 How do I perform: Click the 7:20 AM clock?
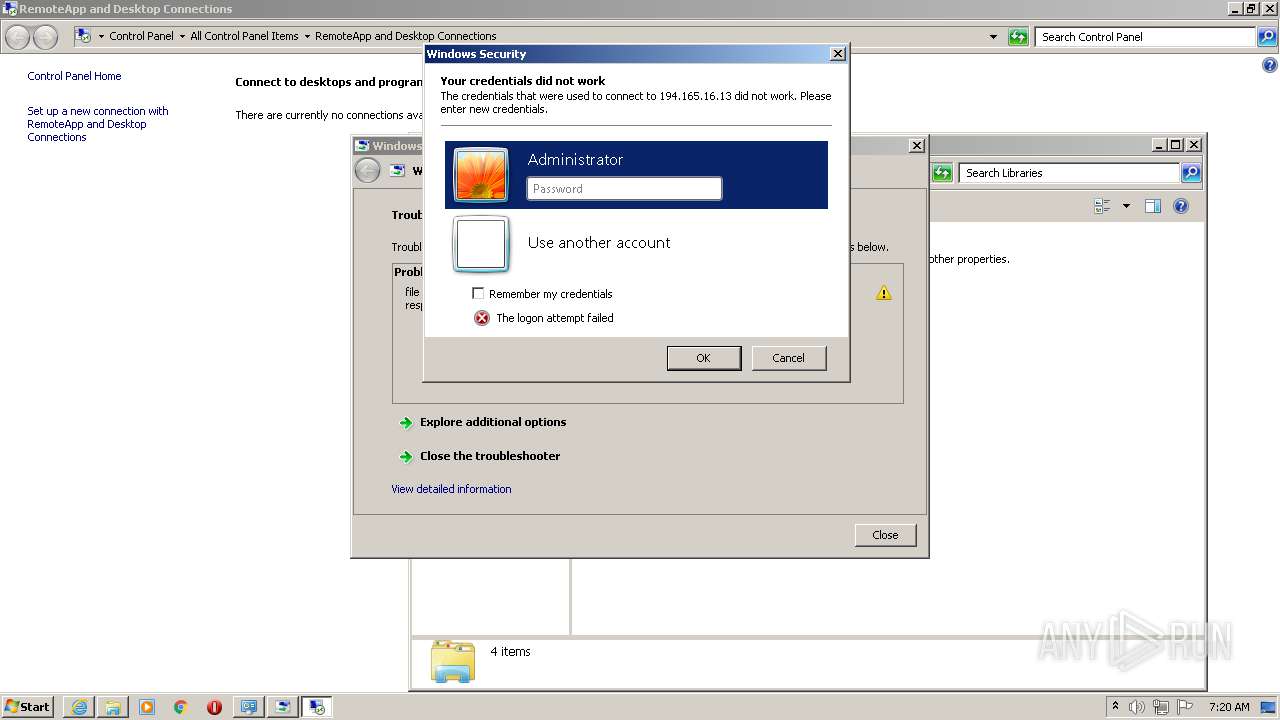pyautogui.click(x=1229, y=707)
